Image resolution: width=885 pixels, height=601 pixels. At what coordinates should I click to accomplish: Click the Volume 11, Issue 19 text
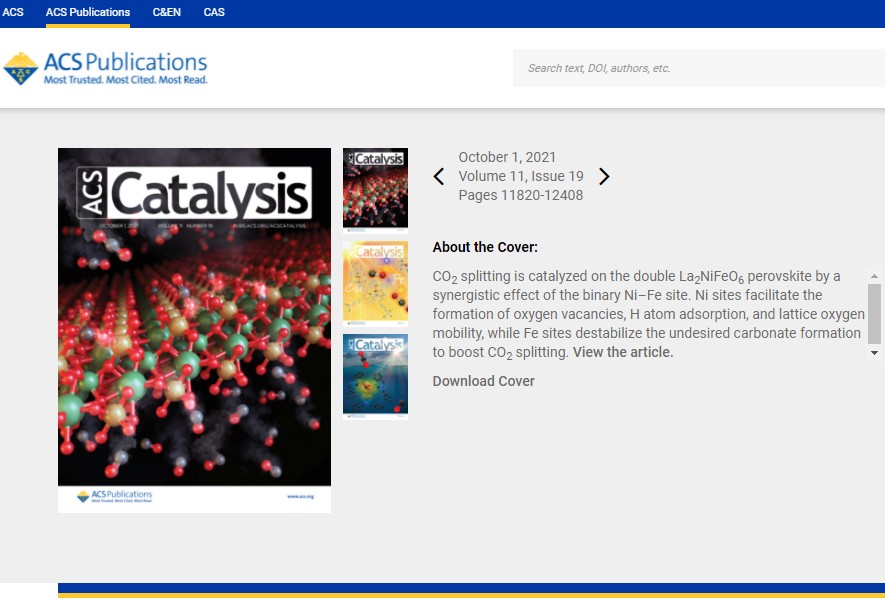(520, 176)
